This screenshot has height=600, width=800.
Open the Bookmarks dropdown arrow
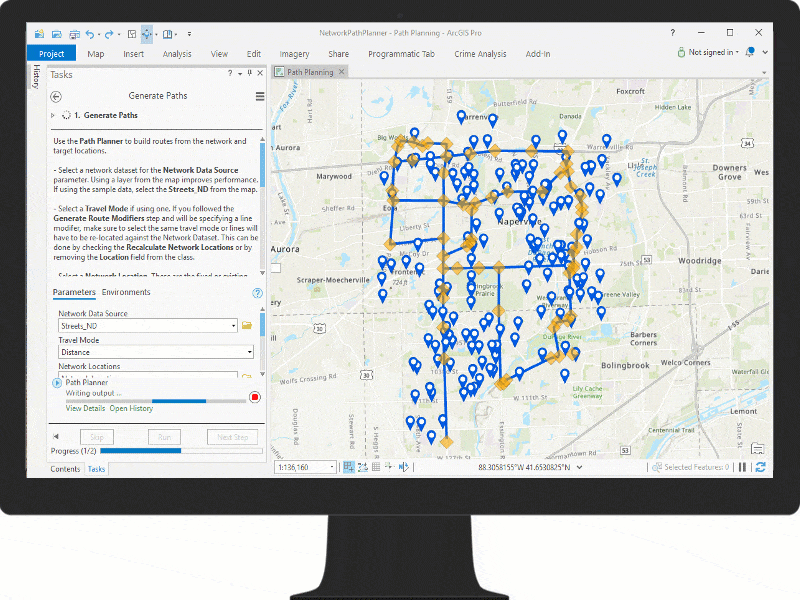pos(176,35)
